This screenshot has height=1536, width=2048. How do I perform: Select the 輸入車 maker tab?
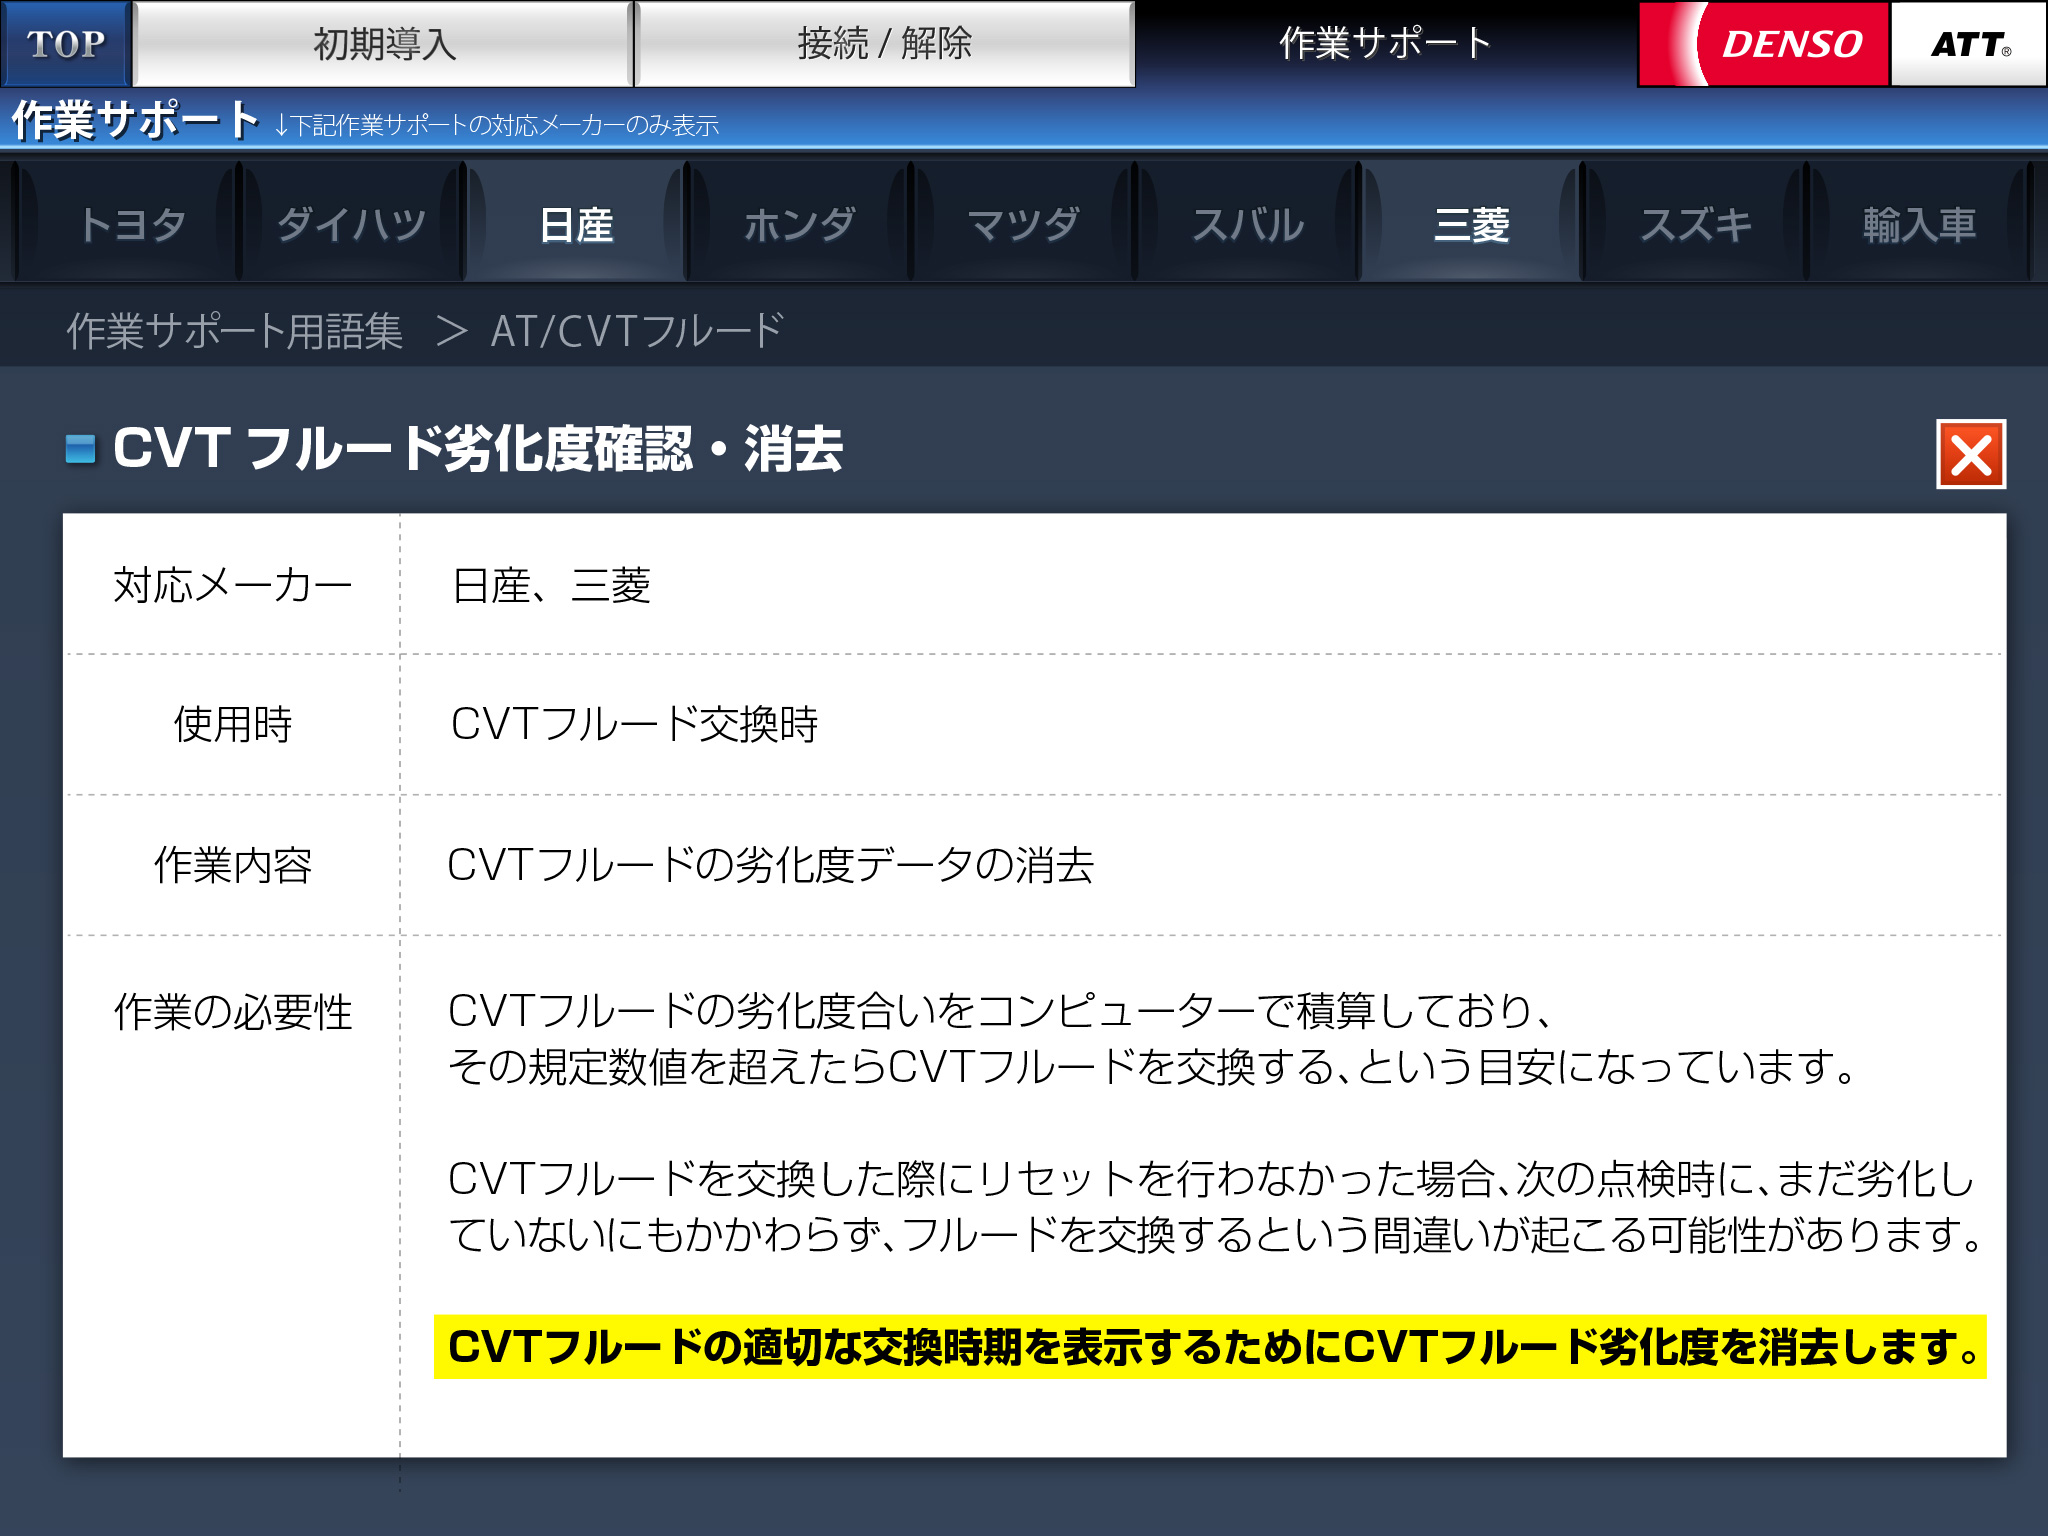[1919, 224]
